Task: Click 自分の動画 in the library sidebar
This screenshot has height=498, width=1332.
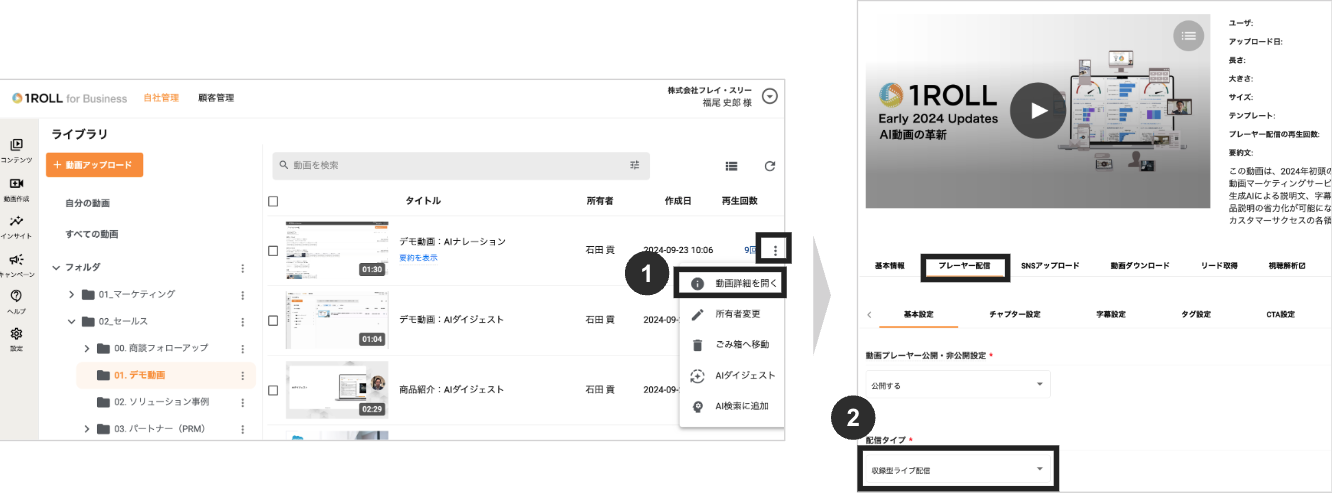Action: 87,203
